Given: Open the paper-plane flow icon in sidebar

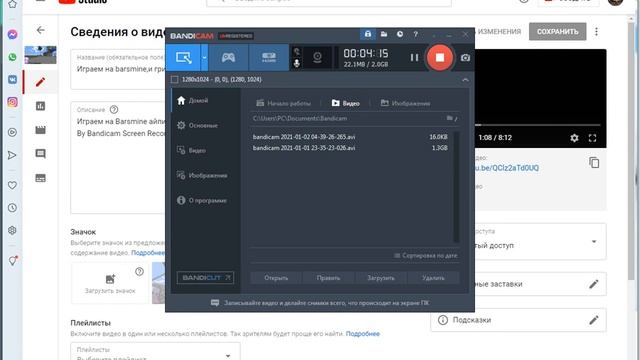Looking at the screenshot, I should 12,155.
